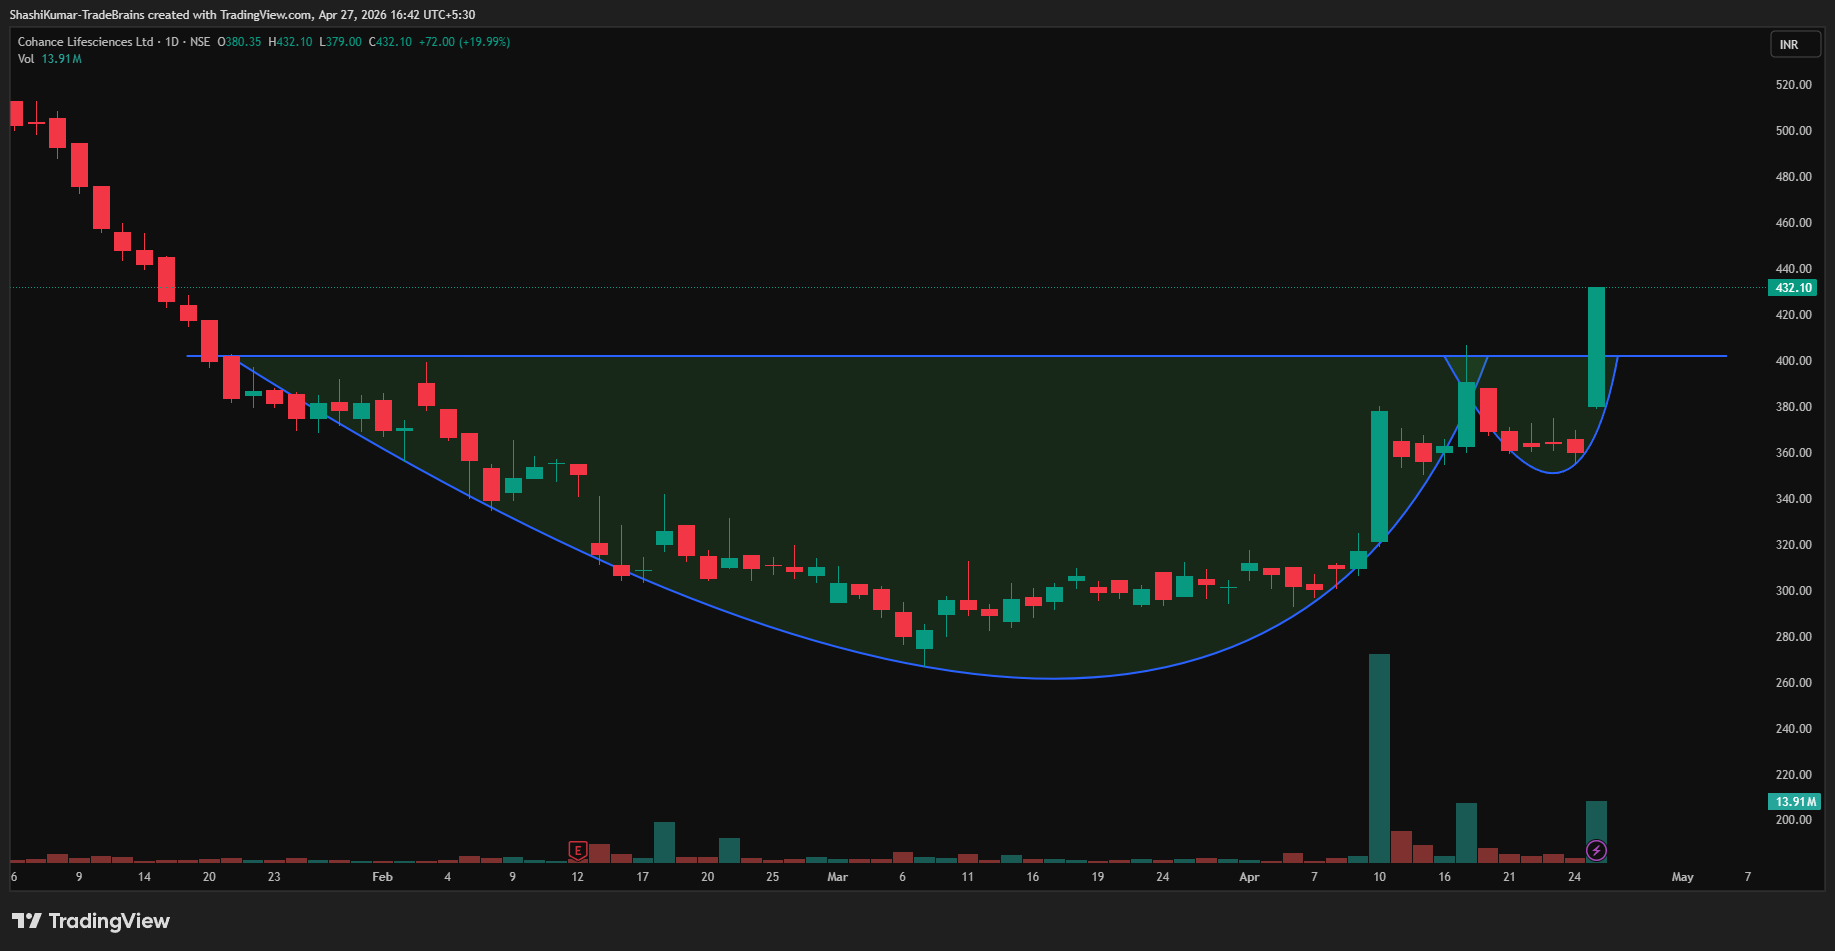1835x951 pixels.
Task: Click the 'May' label on the time axis
Action: (x=1682, y=877)
